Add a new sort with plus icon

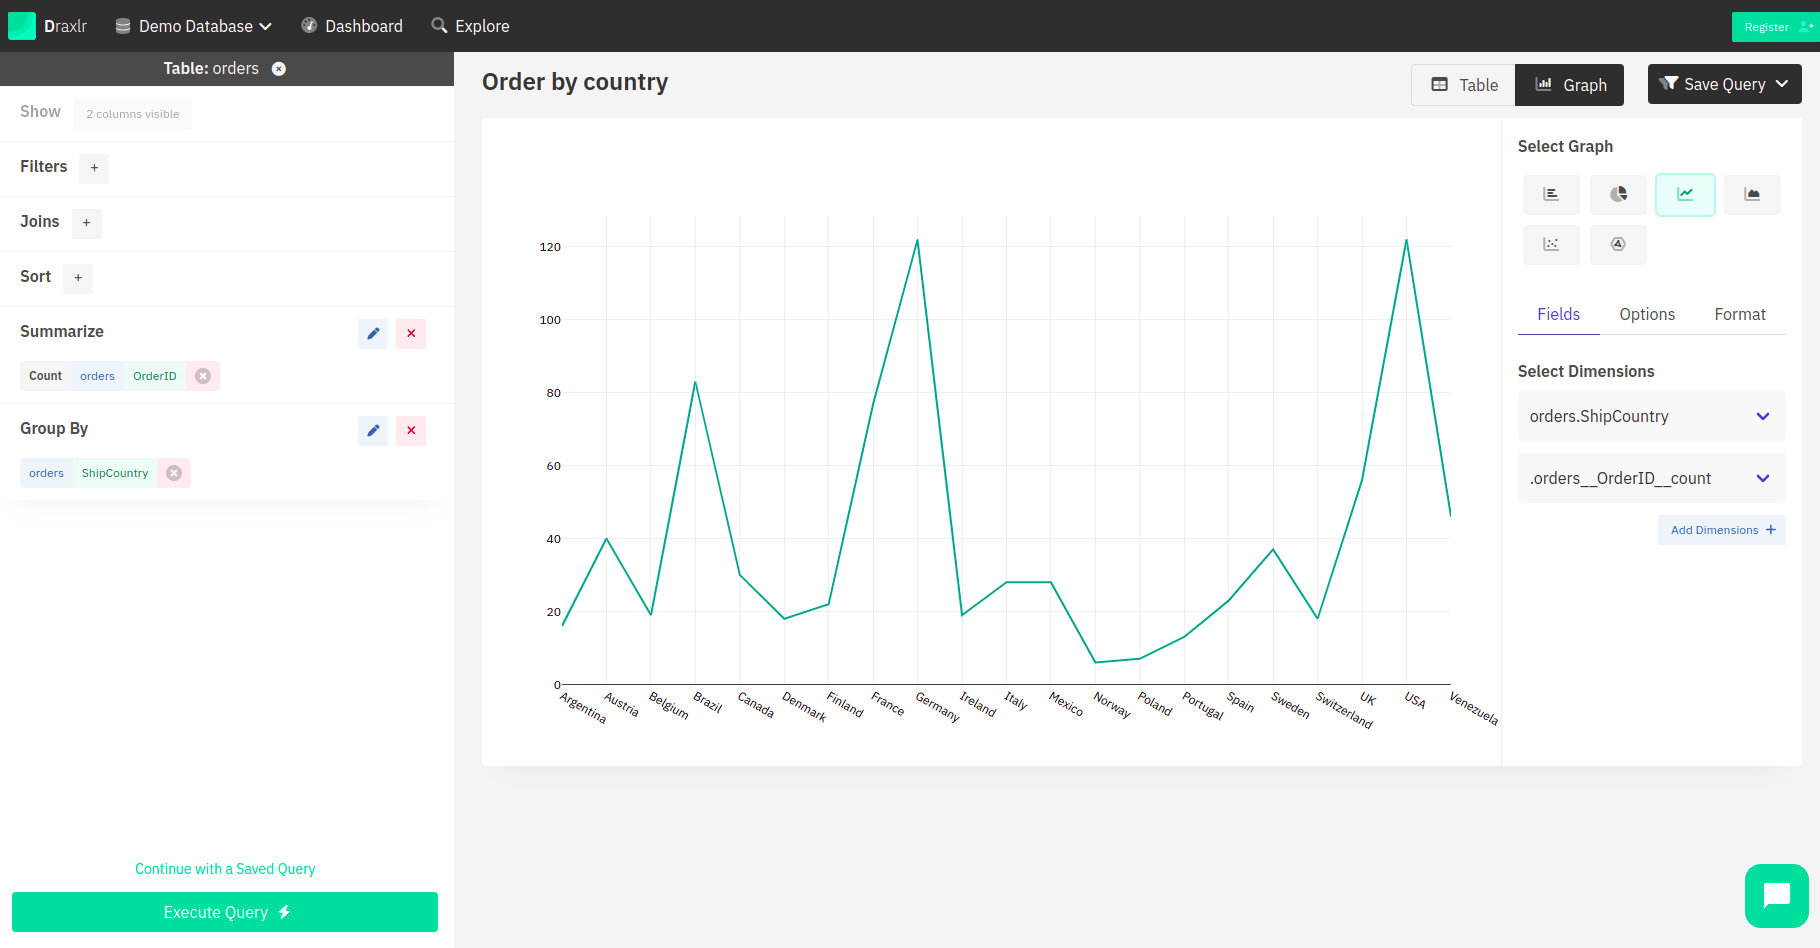[78, 278]
